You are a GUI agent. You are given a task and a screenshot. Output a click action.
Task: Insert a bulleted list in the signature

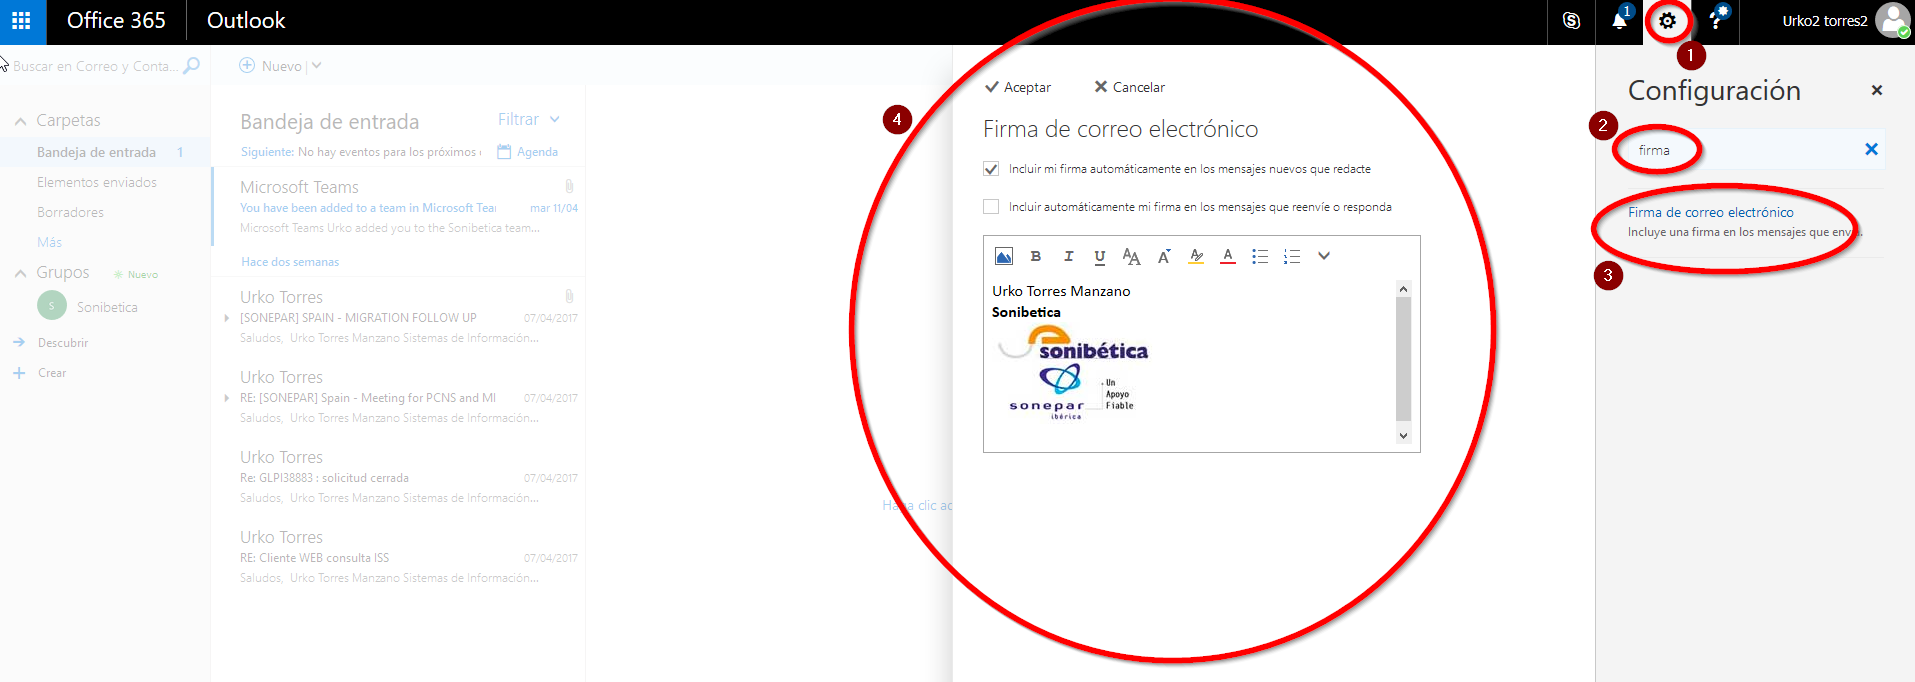[1260, 256]
